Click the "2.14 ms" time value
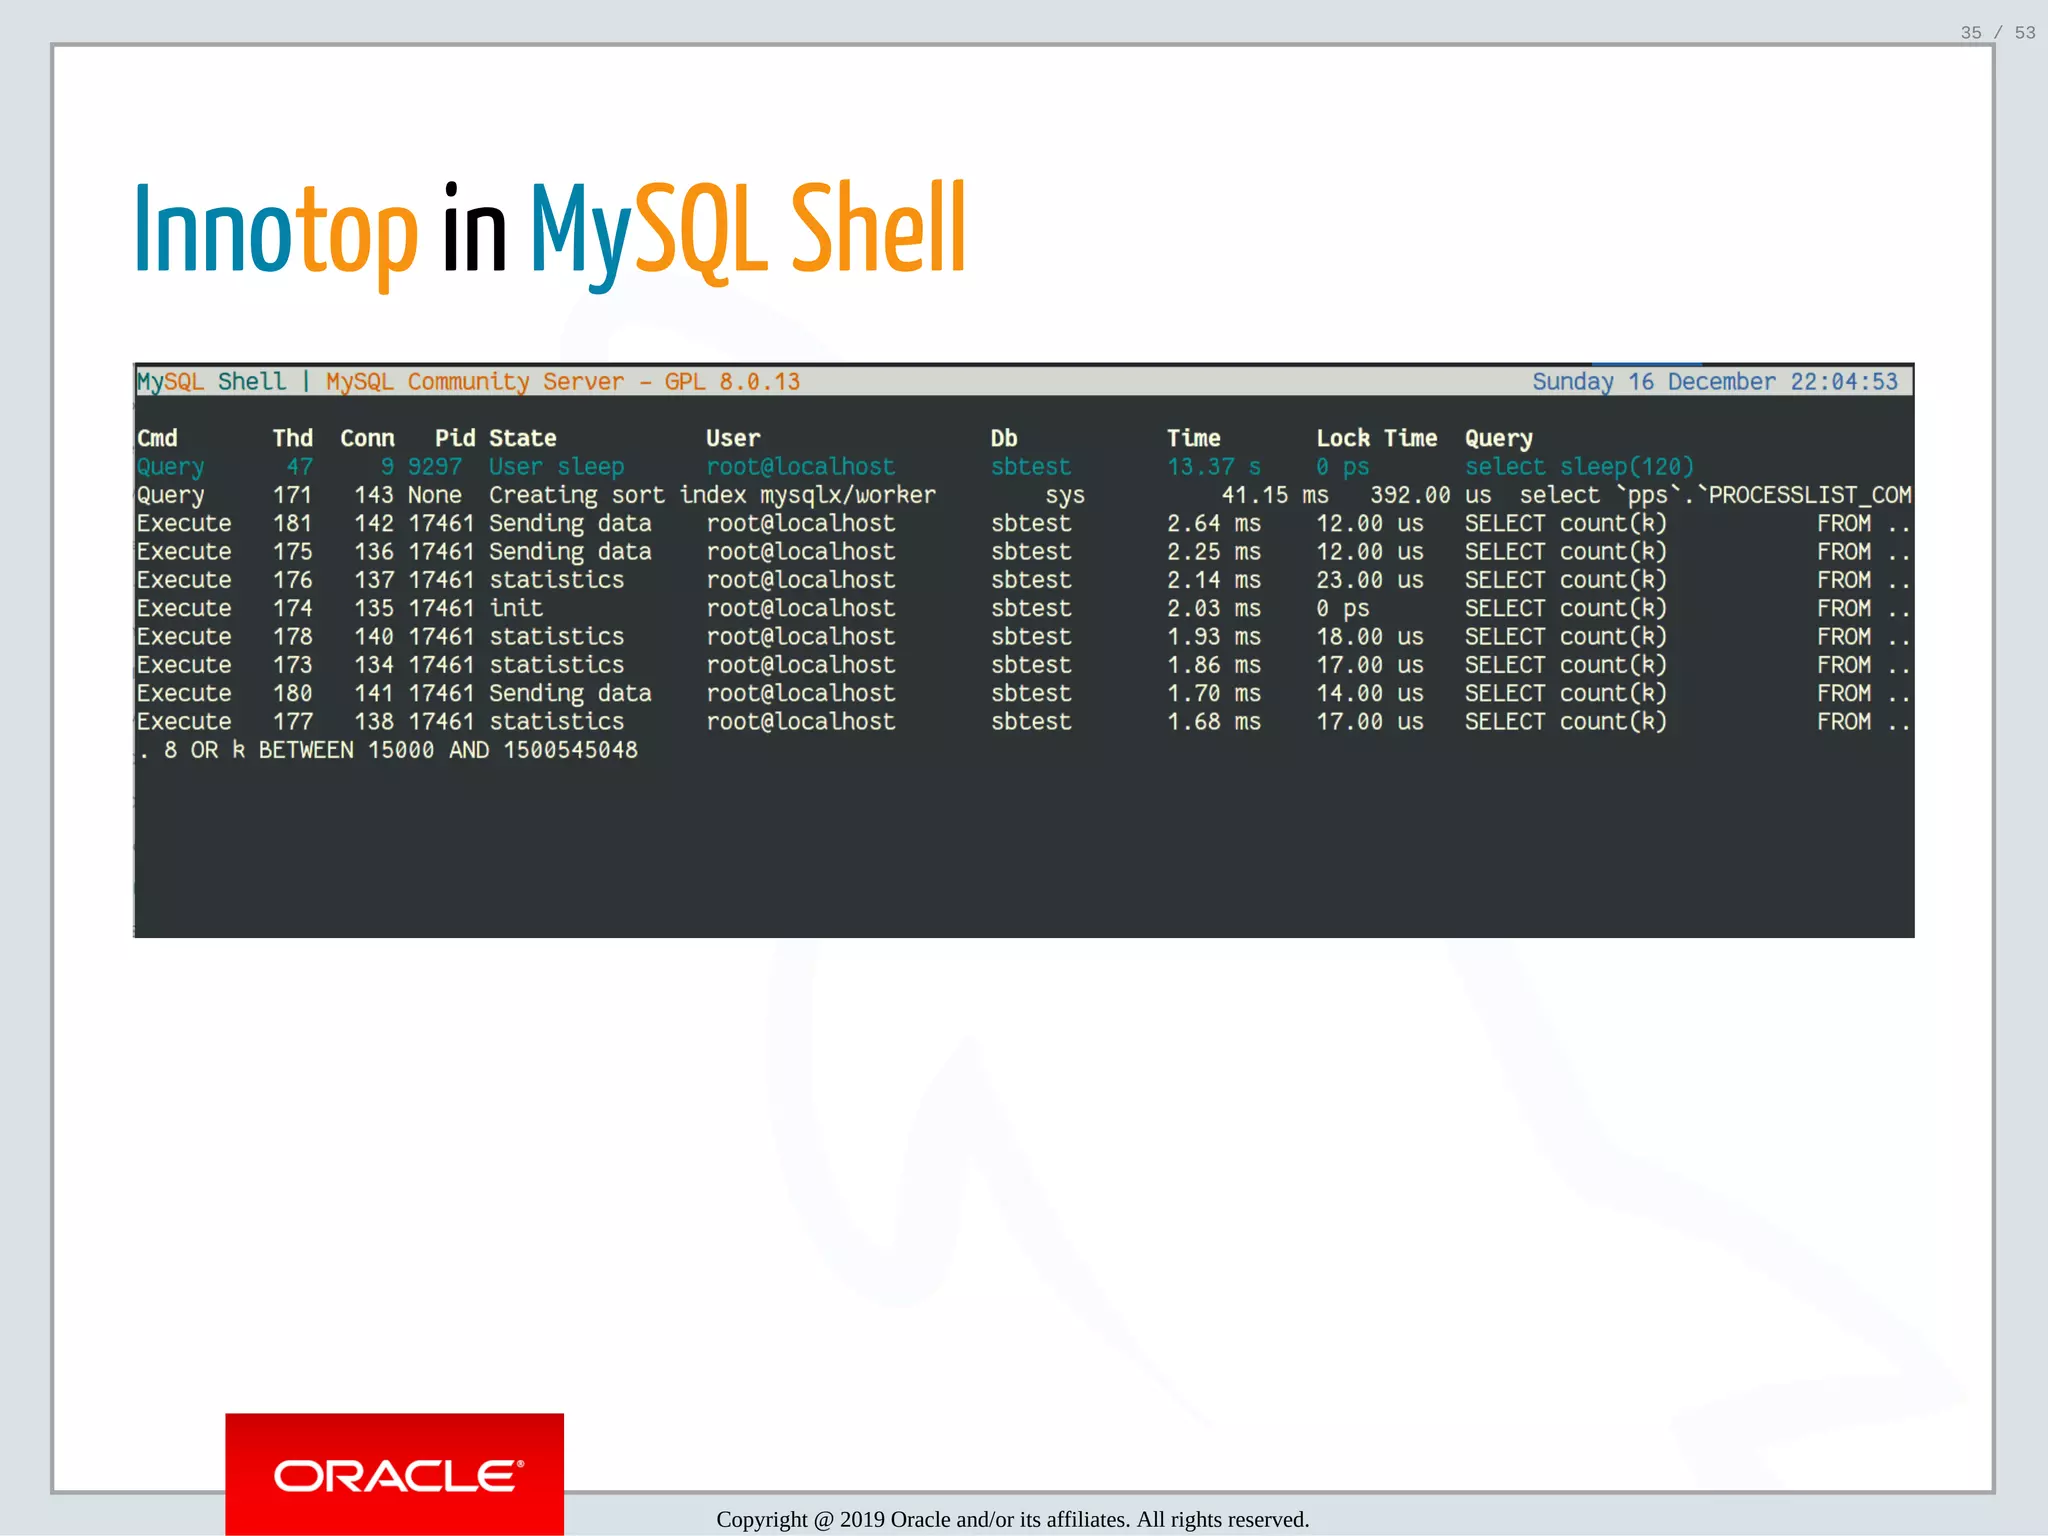2048x1536 pixels. tap(1214, 580)
